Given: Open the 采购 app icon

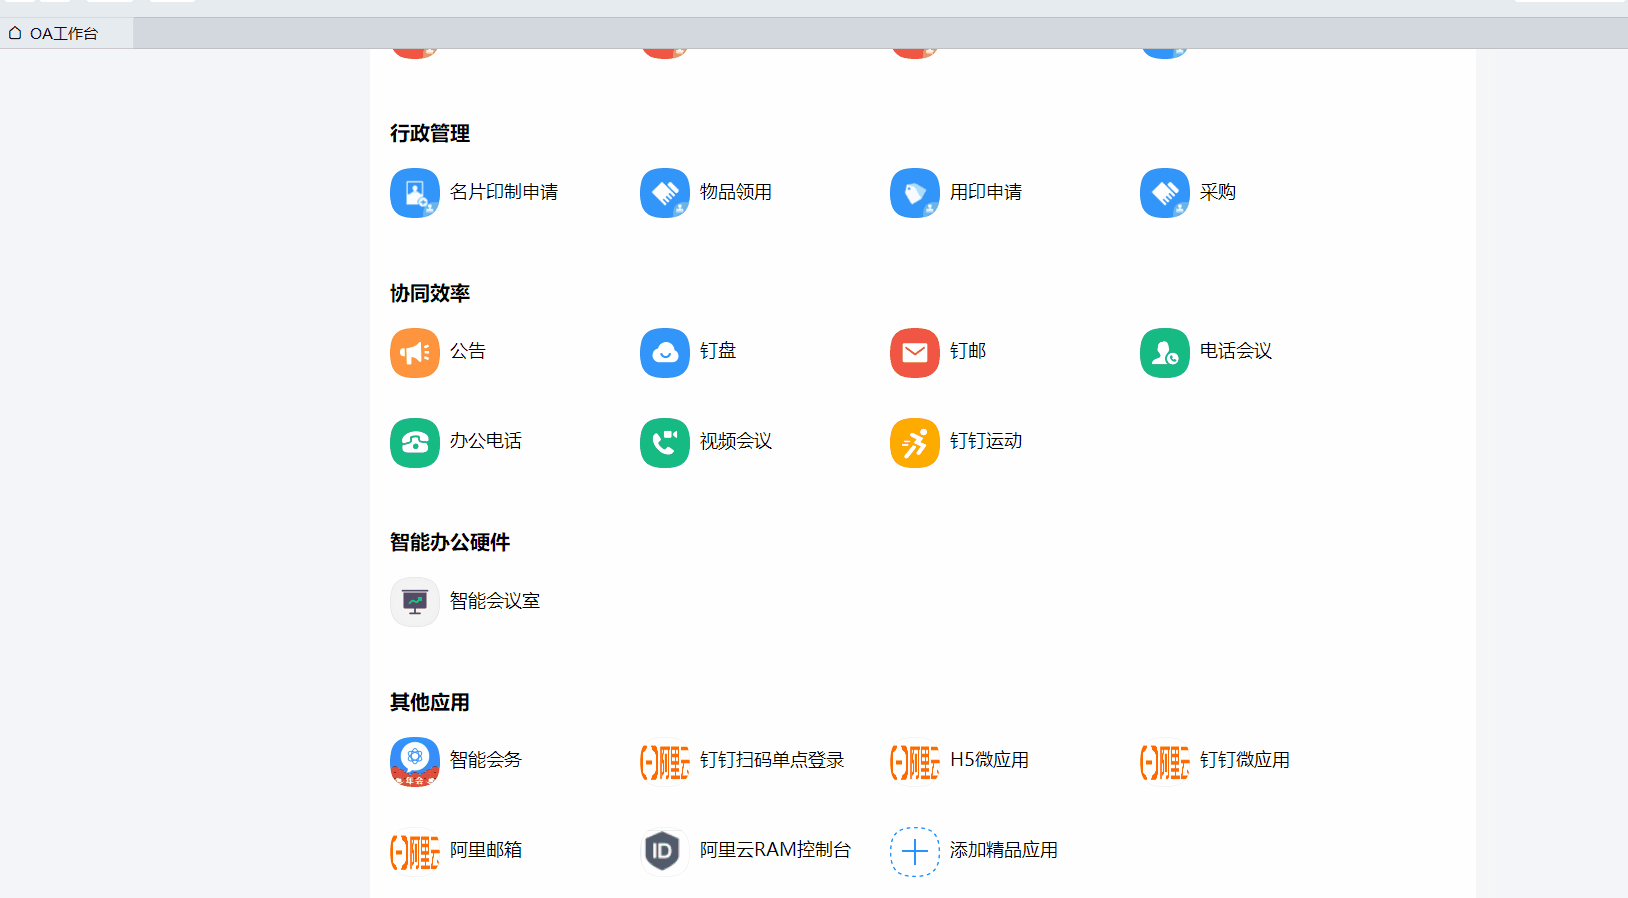Looking at the screenshot, I should tap(1165, 193).
